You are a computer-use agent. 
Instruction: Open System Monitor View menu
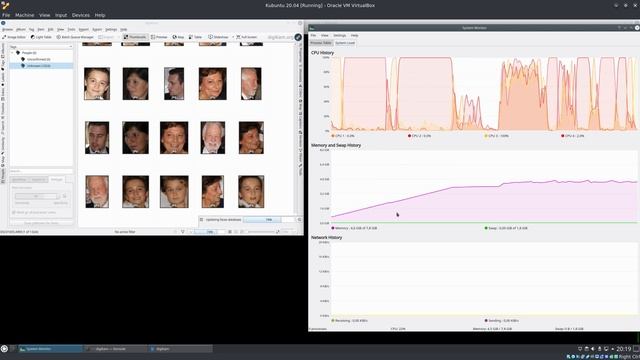coord(324,36)
